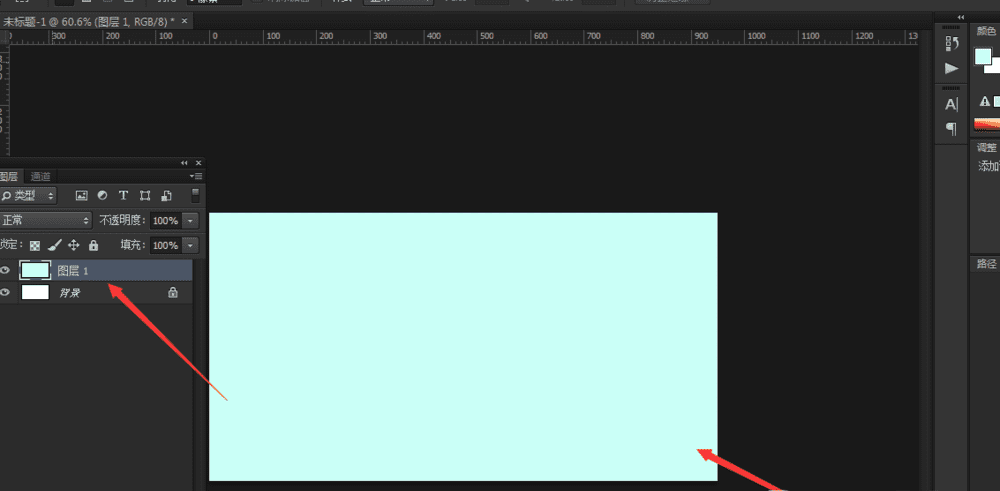This screenshot has height=491, width=1000.
Task: Open the 填充 fill slider arrow
Action: 191,245
